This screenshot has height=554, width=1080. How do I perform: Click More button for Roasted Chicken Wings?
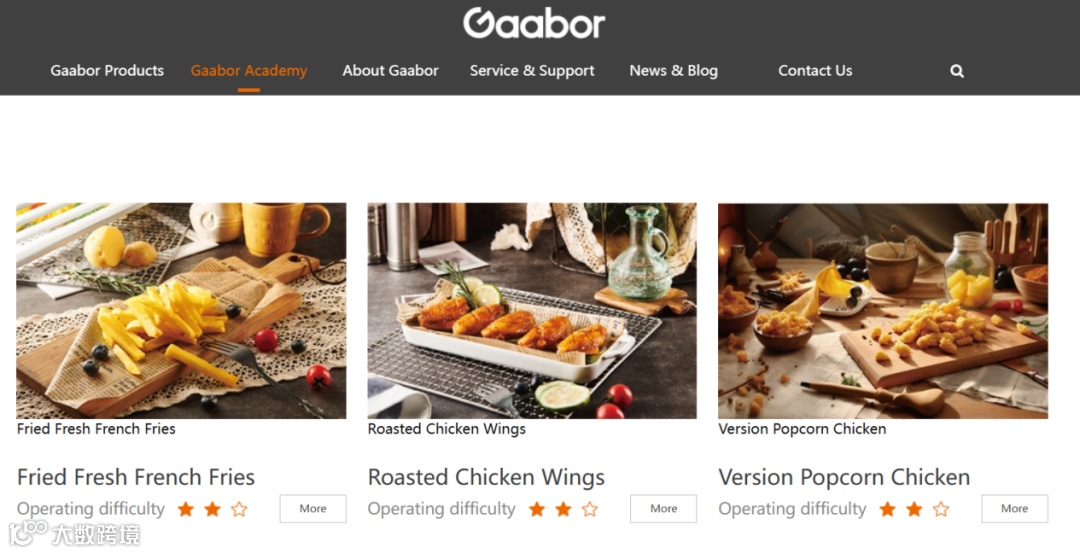pyautogui.click(x=663, y=509)
